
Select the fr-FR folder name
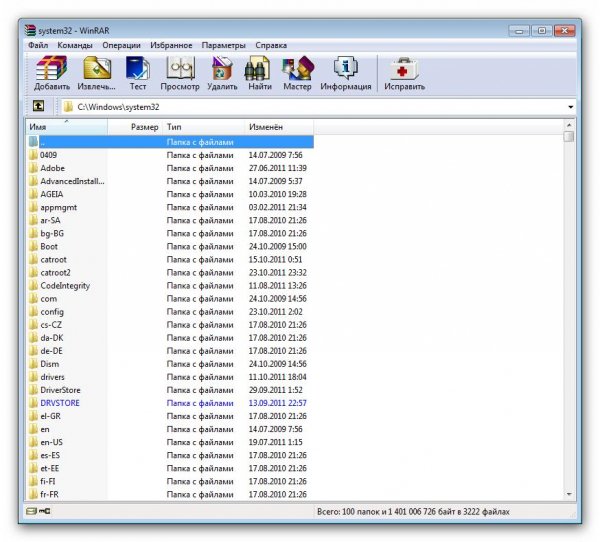coord(49,494)
